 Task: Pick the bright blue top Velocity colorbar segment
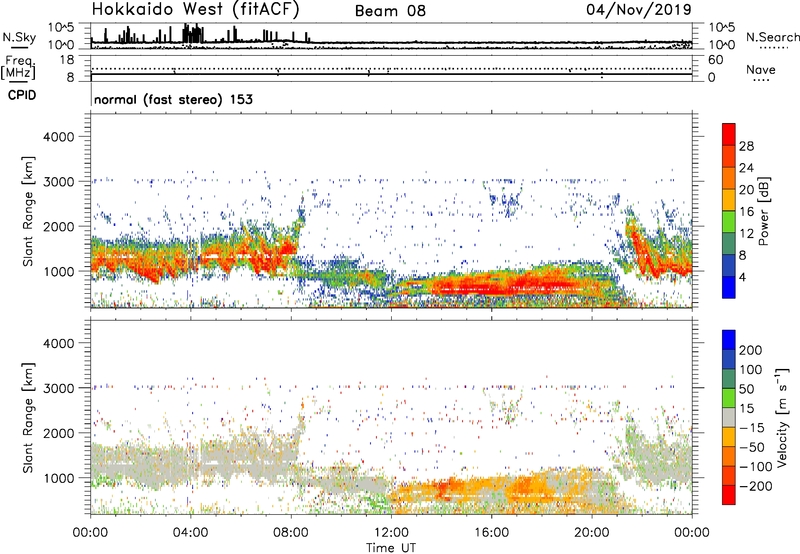click(x=729, y=340)
